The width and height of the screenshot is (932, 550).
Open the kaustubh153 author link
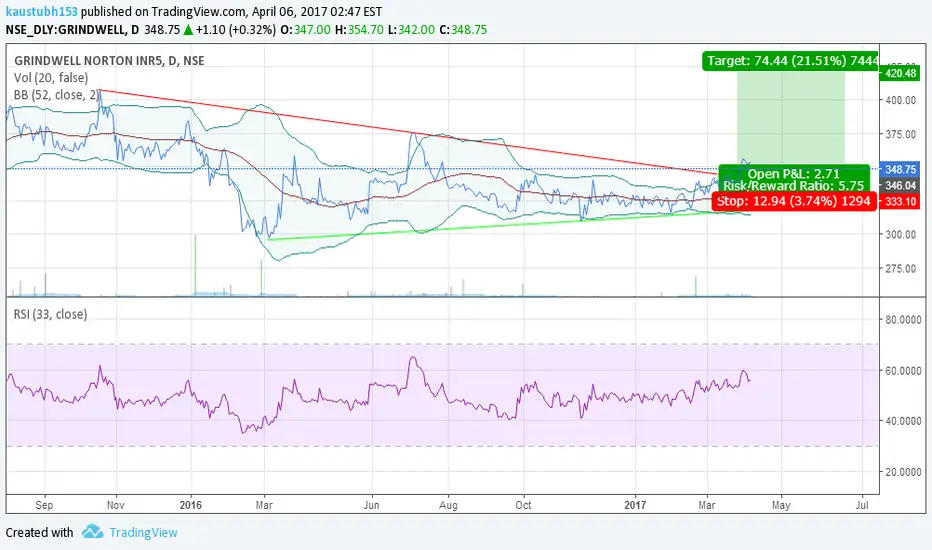pos(42,11)
